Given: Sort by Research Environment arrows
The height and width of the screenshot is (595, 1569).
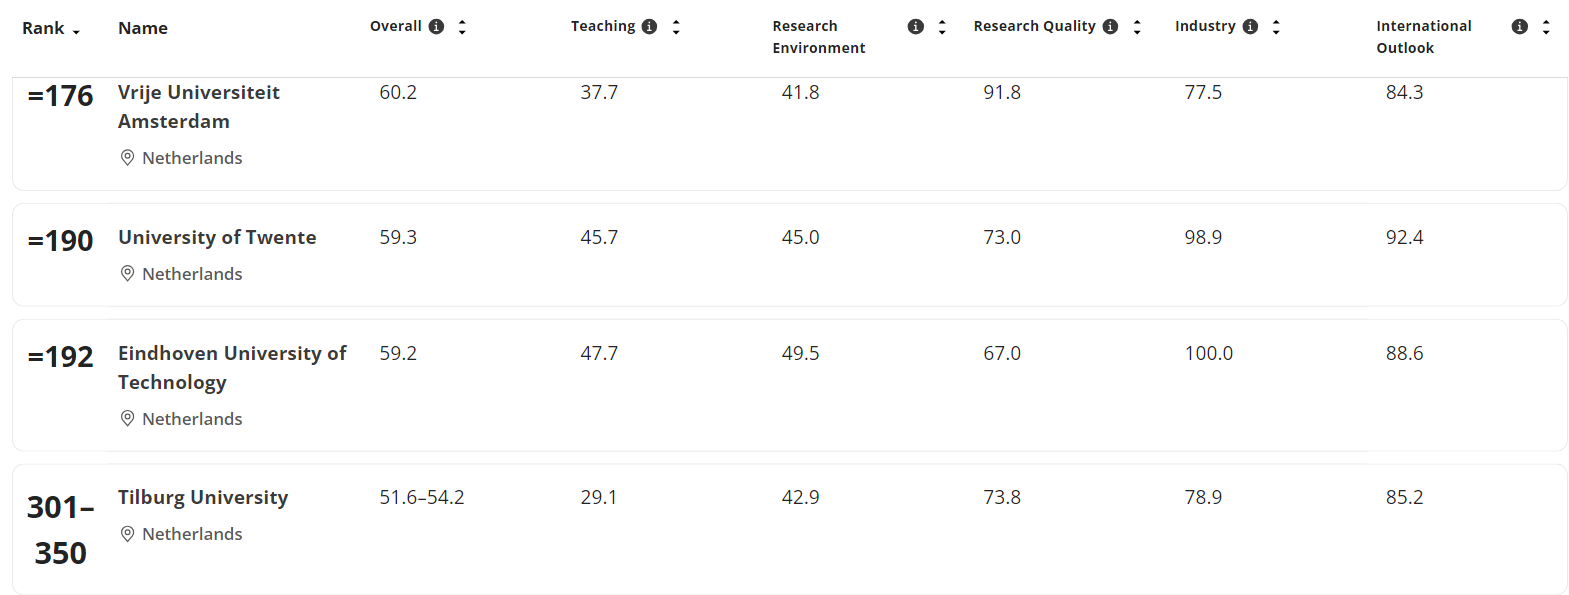Looking at the screenshot, I should pos(942,28).
